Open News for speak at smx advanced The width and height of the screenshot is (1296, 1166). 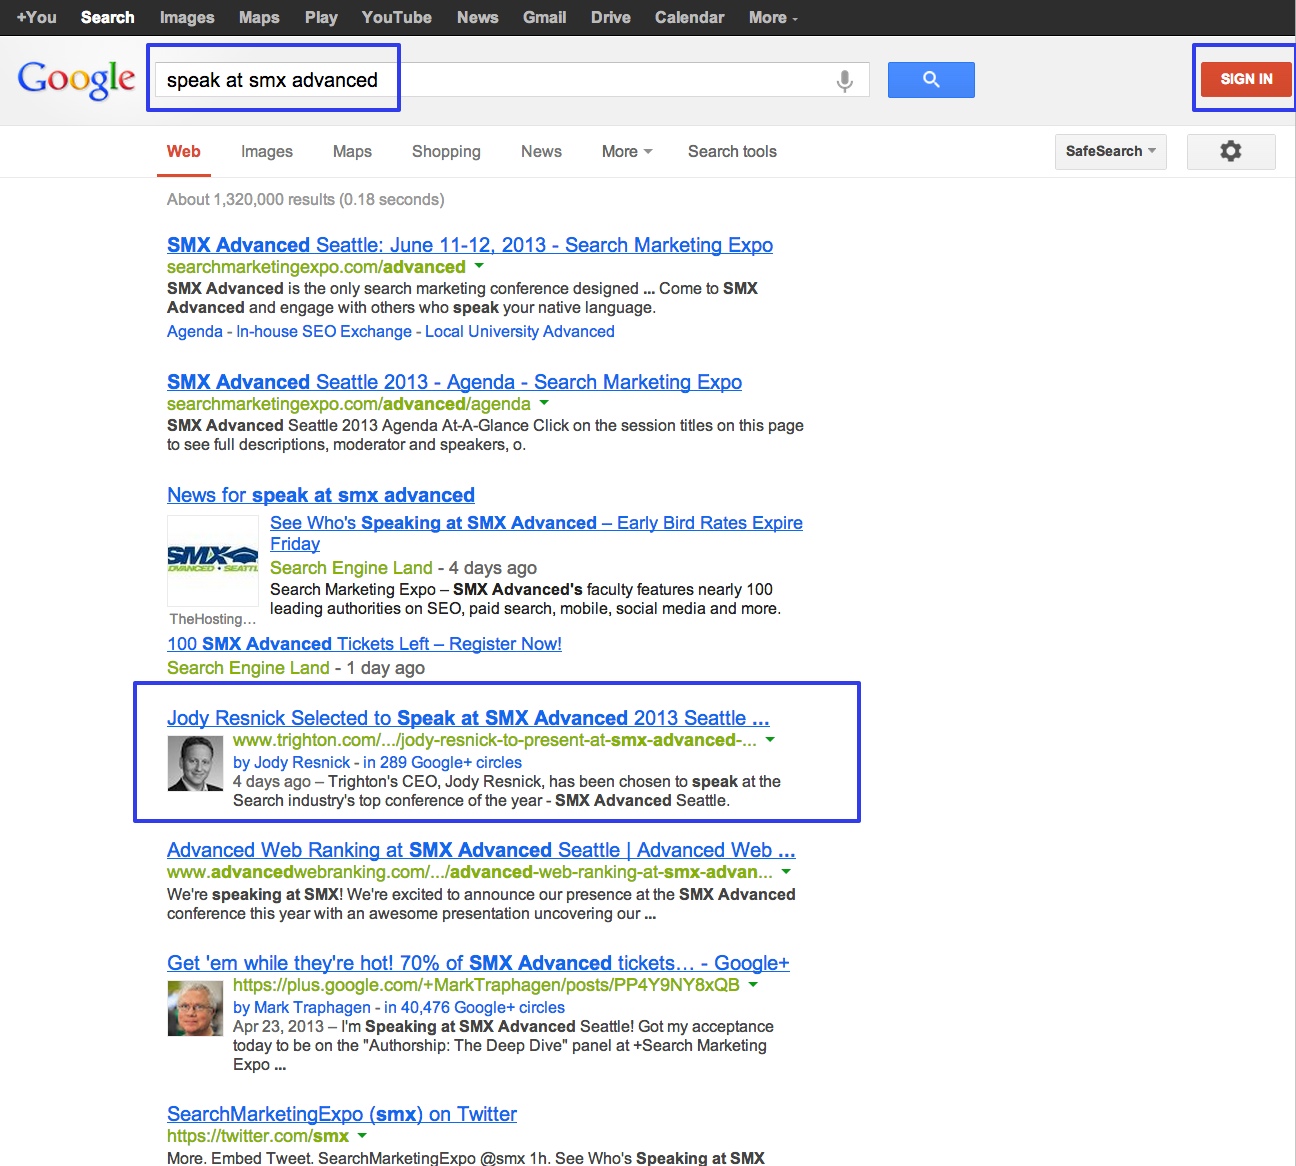click(x=321, y=495)
